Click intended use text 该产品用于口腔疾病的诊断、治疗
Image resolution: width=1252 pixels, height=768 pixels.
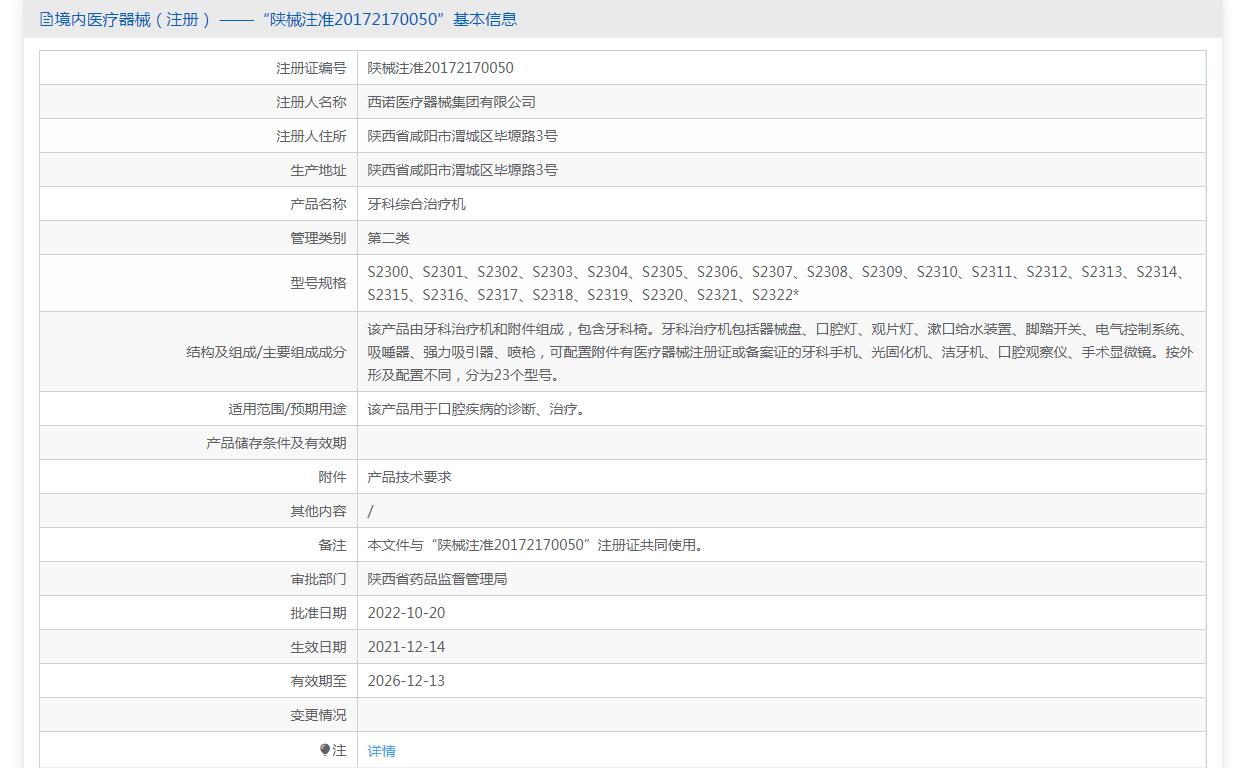477,409
